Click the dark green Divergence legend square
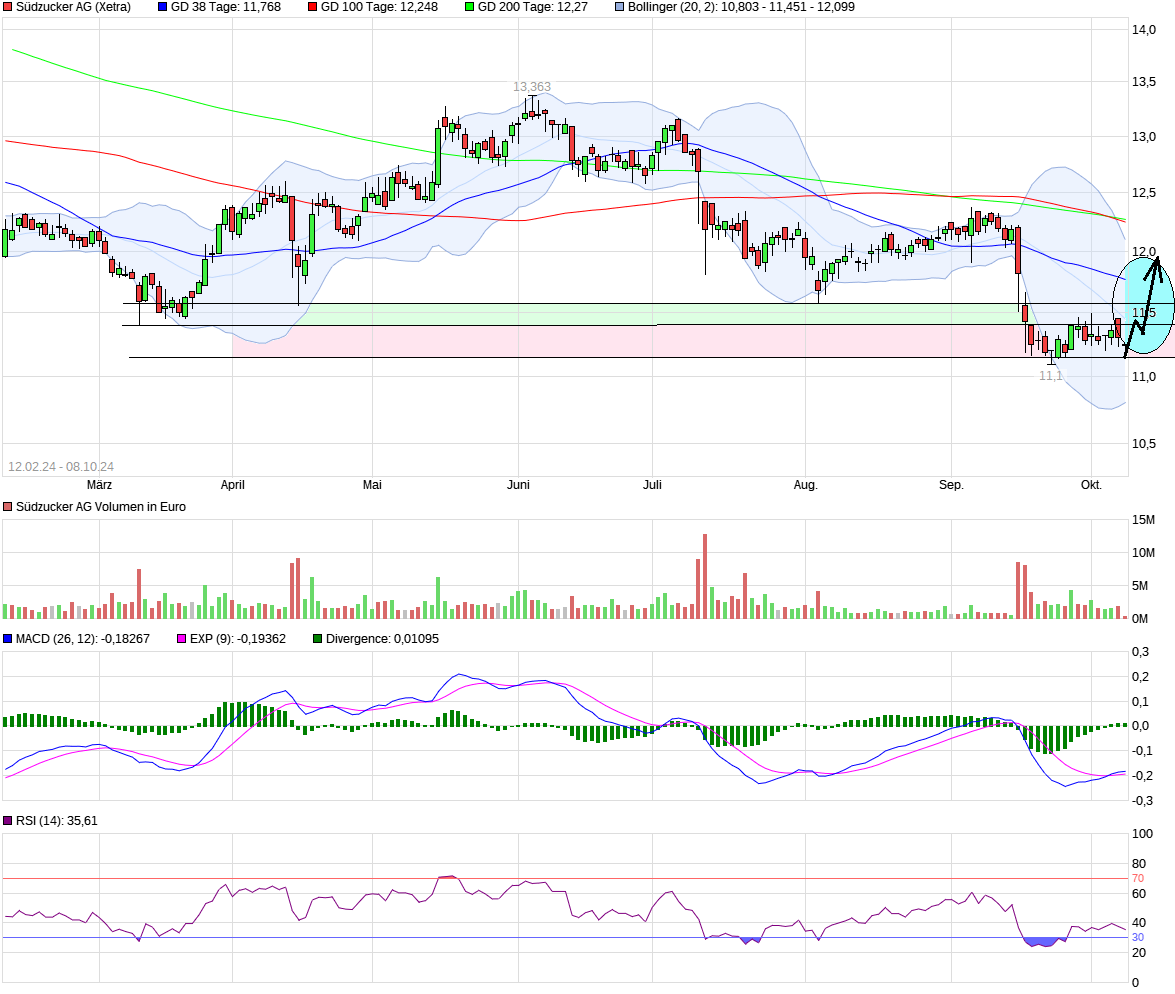This screenshot has width=1175, height=994. [x=318, y=639]
